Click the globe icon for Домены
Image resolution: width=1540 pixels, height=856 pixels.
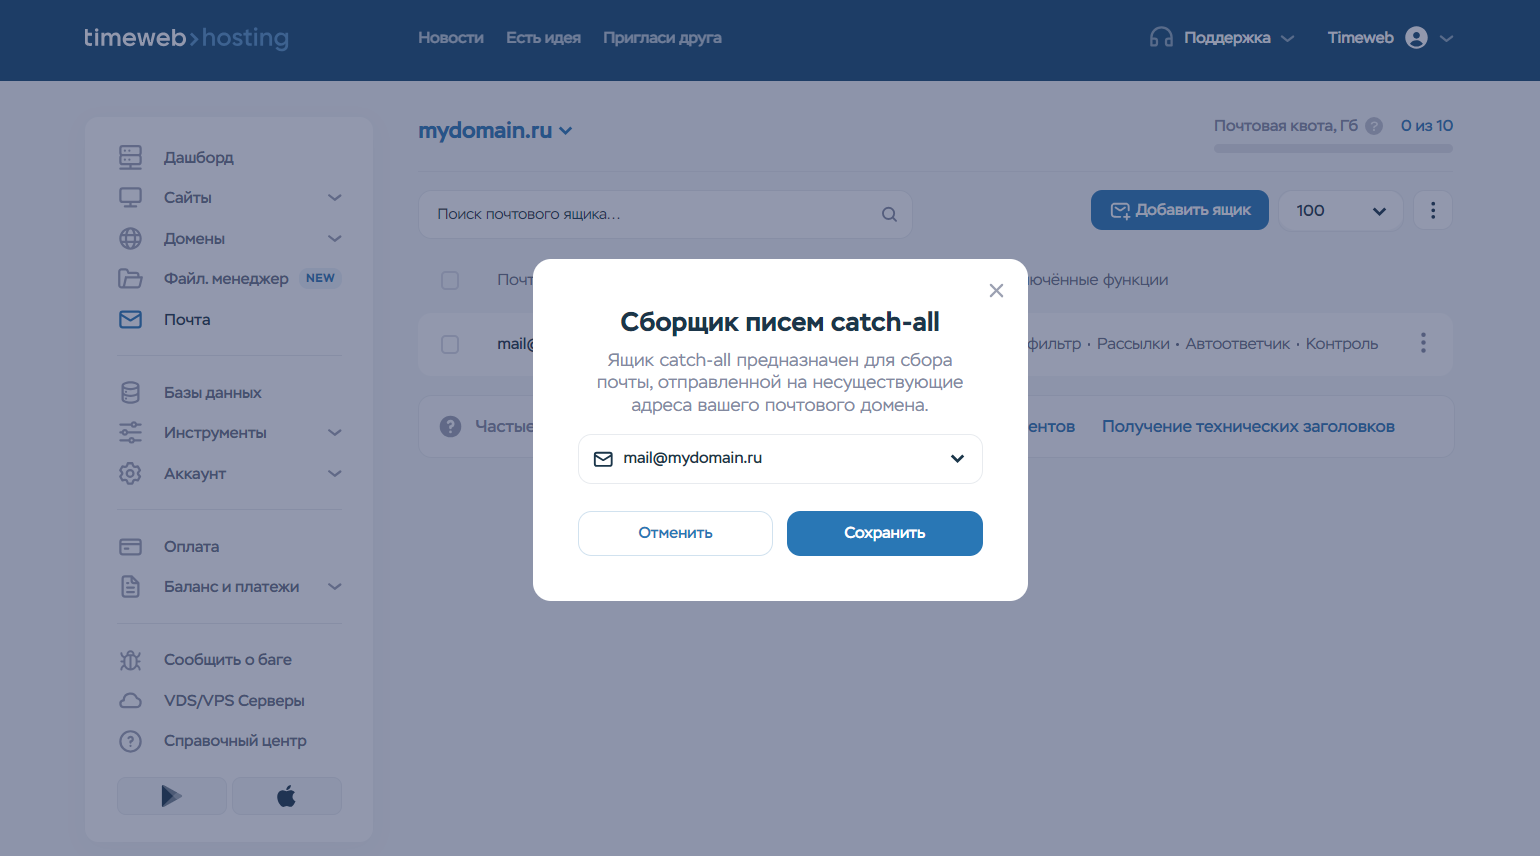pyautogui.click(x=130, y=238)
